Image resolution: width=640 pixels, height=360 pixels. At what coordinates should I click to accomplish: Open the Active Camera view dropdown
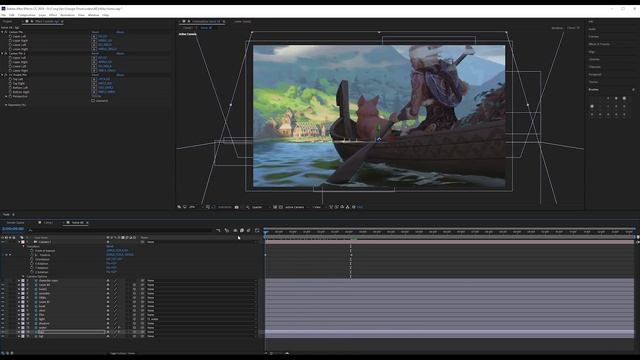296,207
